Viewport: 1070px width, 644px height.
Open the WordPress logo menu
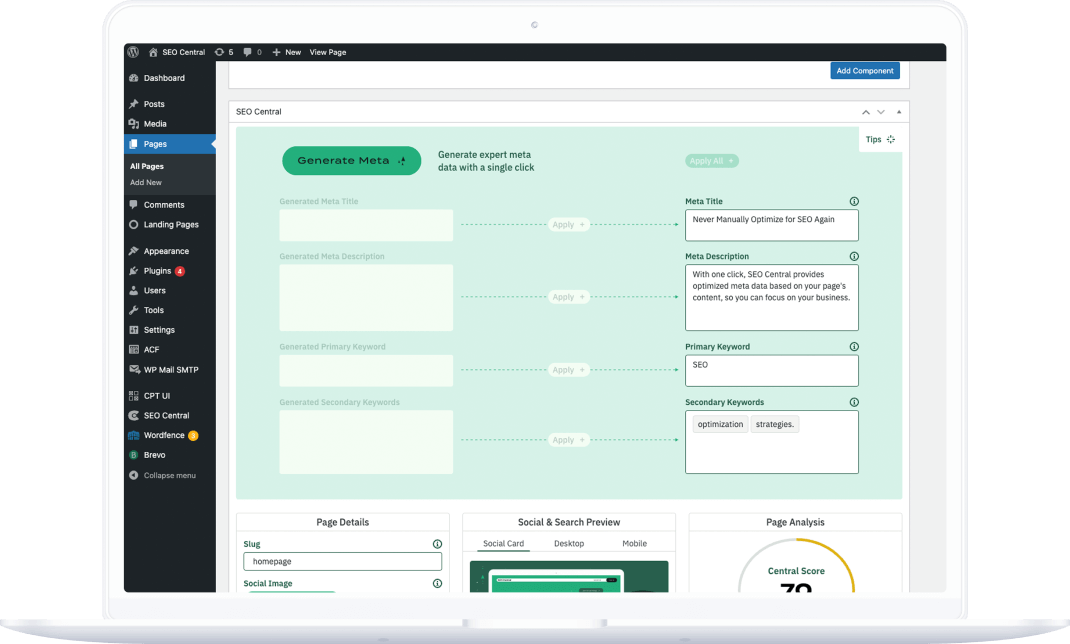[134, 52]
